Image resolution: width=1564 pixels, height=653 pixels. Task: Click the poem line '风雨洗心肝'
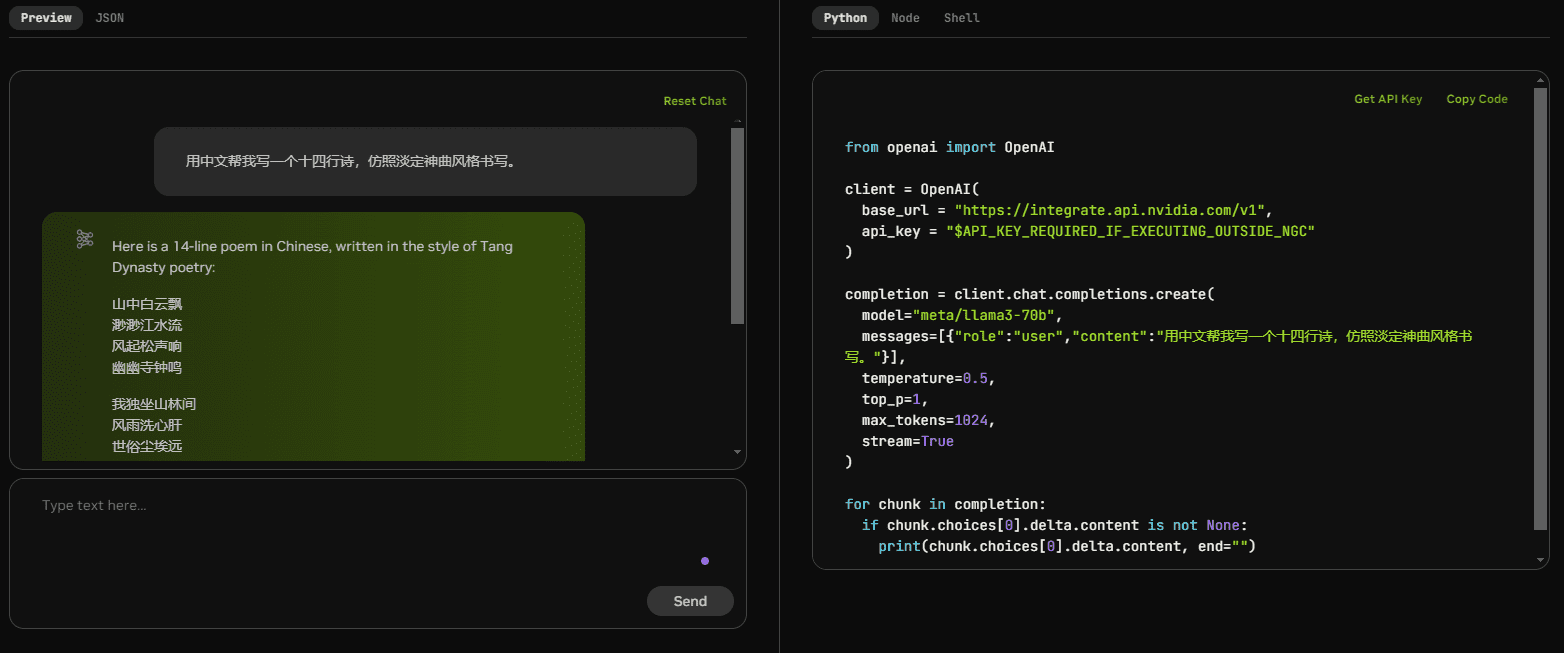click(147, 425)
